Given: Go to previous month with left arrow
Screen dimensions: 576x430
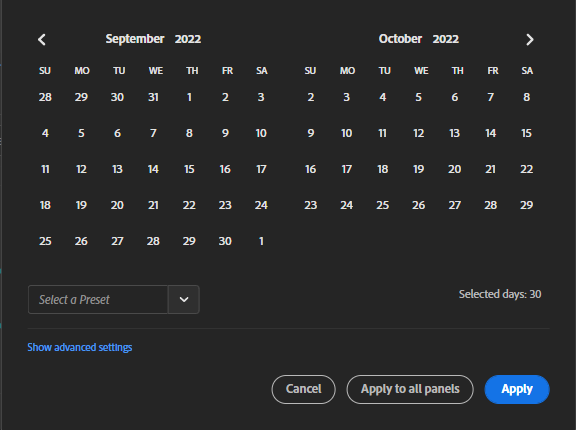Looking at the screenshot, I should coord(42,39).
